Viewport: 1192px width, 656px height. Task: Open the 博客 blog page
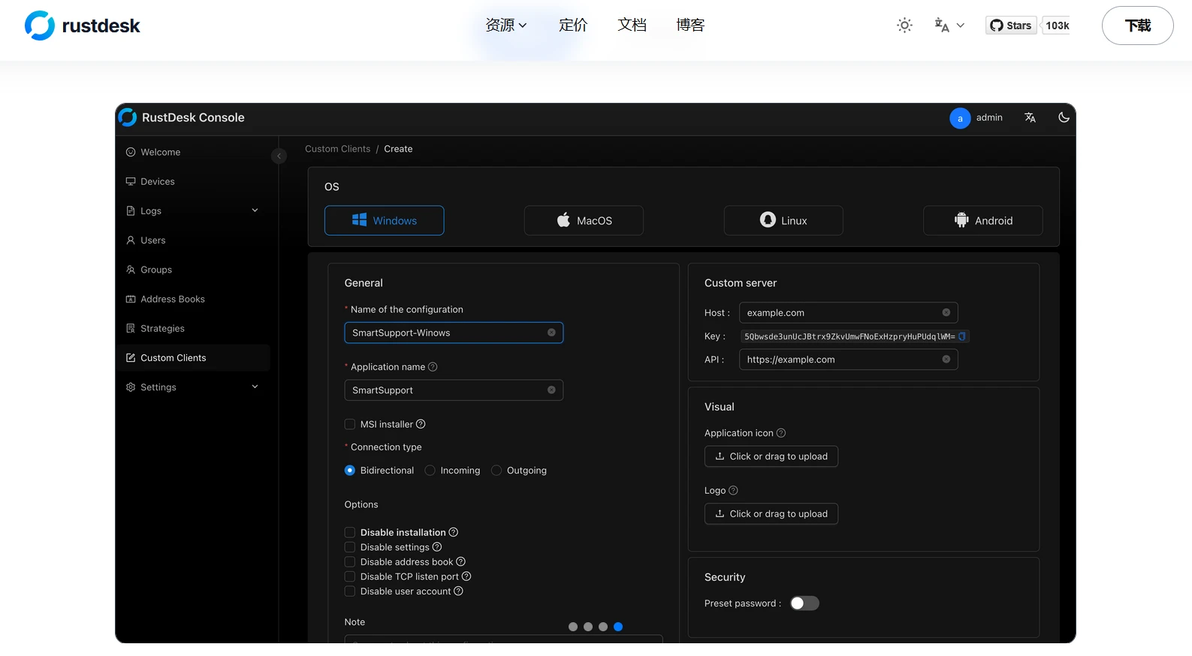(x=690, y=25)
